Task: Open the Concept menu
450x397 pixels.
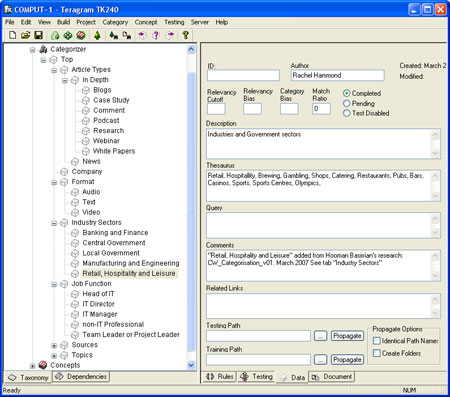Action: (x=146, y=22)
